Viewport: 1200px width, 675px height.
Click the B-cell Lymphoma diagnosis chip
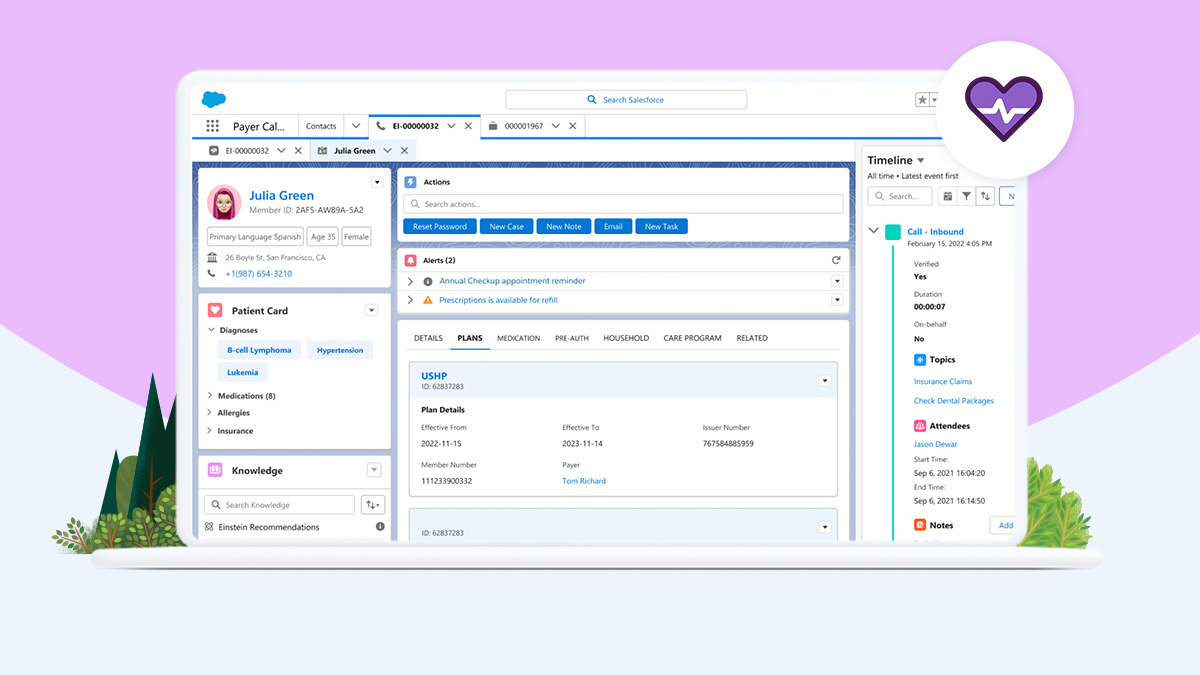[x=259, y=350]
